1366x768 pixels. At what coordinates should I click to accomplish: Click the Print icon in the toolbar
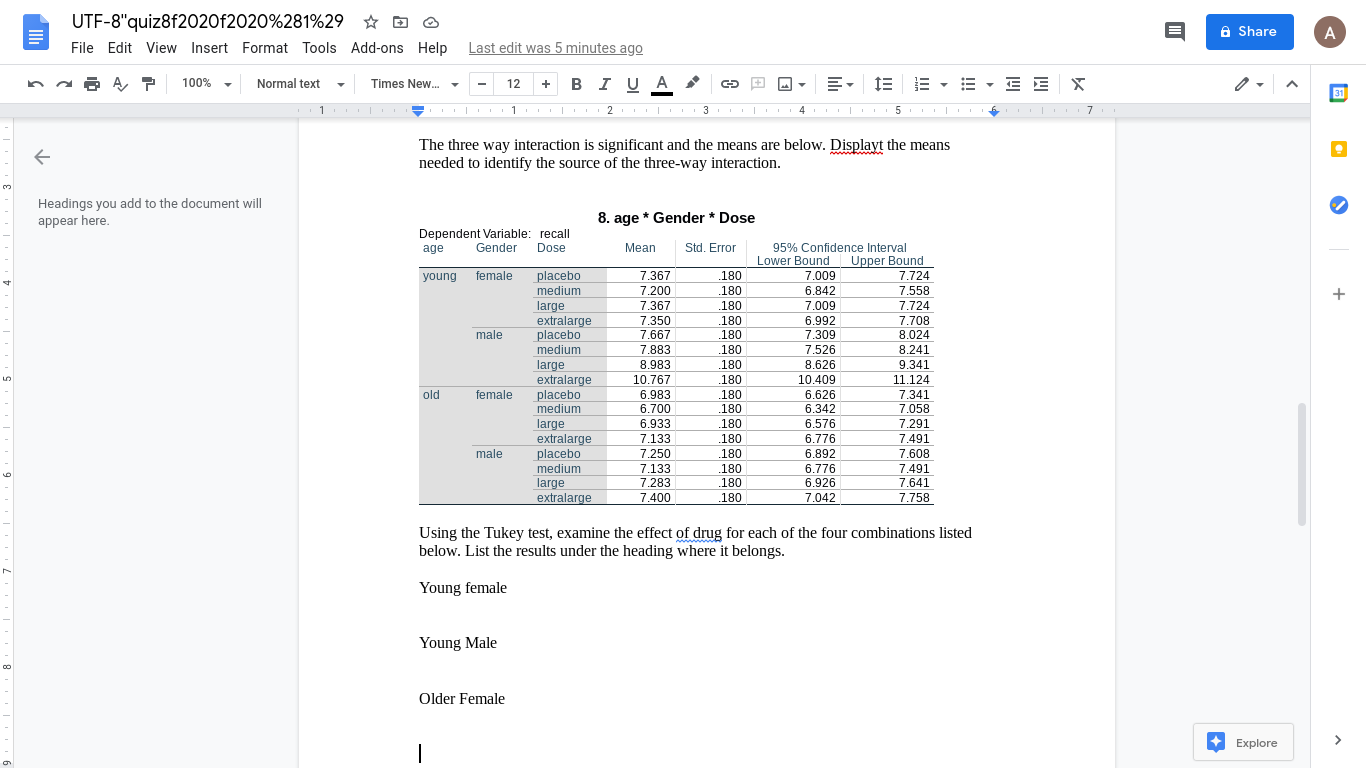pyautogui.click(x=91, y=84)
